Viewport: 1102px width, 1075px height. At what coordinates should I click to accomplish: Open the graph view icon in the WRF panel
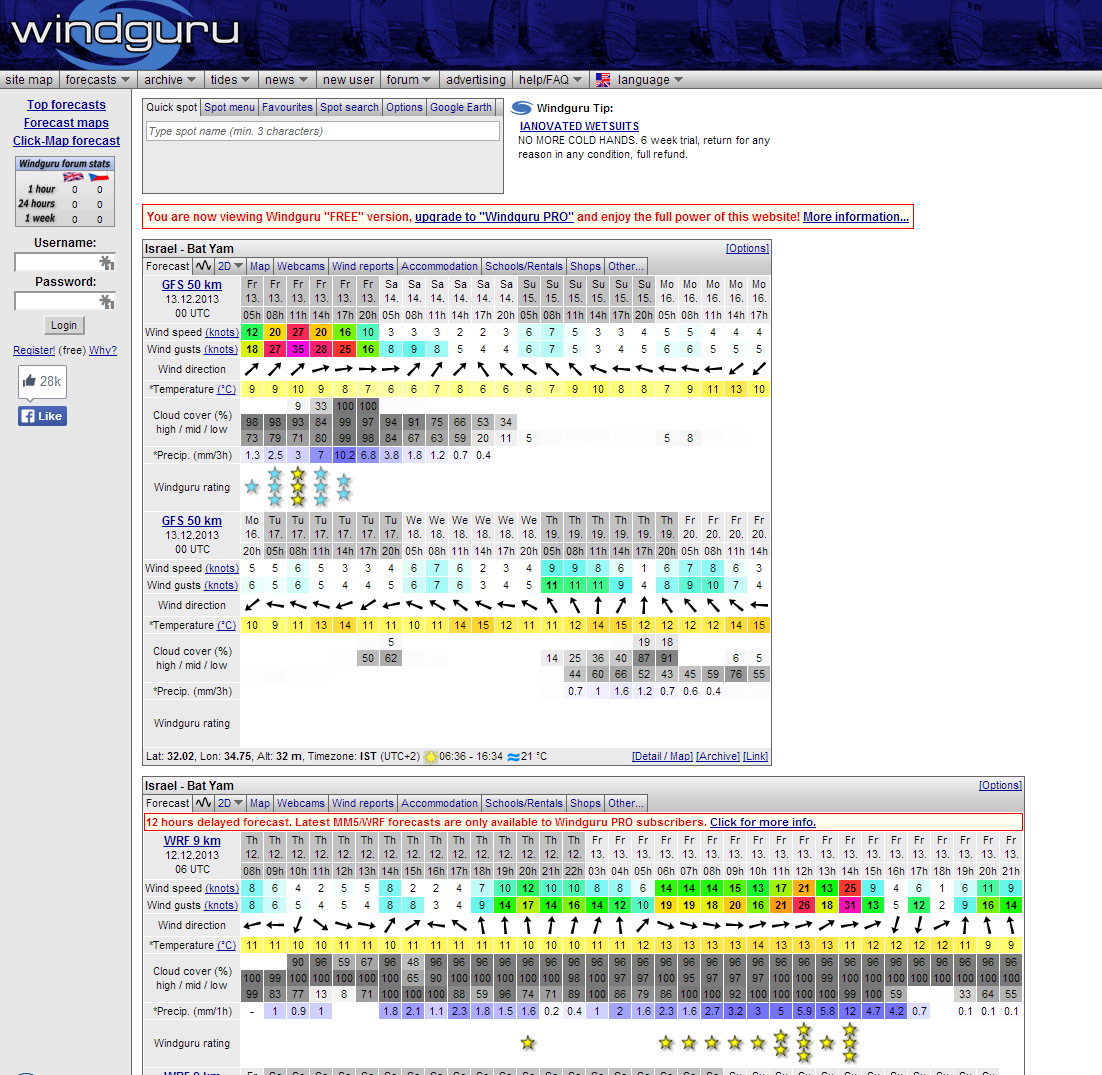[203, 803]
